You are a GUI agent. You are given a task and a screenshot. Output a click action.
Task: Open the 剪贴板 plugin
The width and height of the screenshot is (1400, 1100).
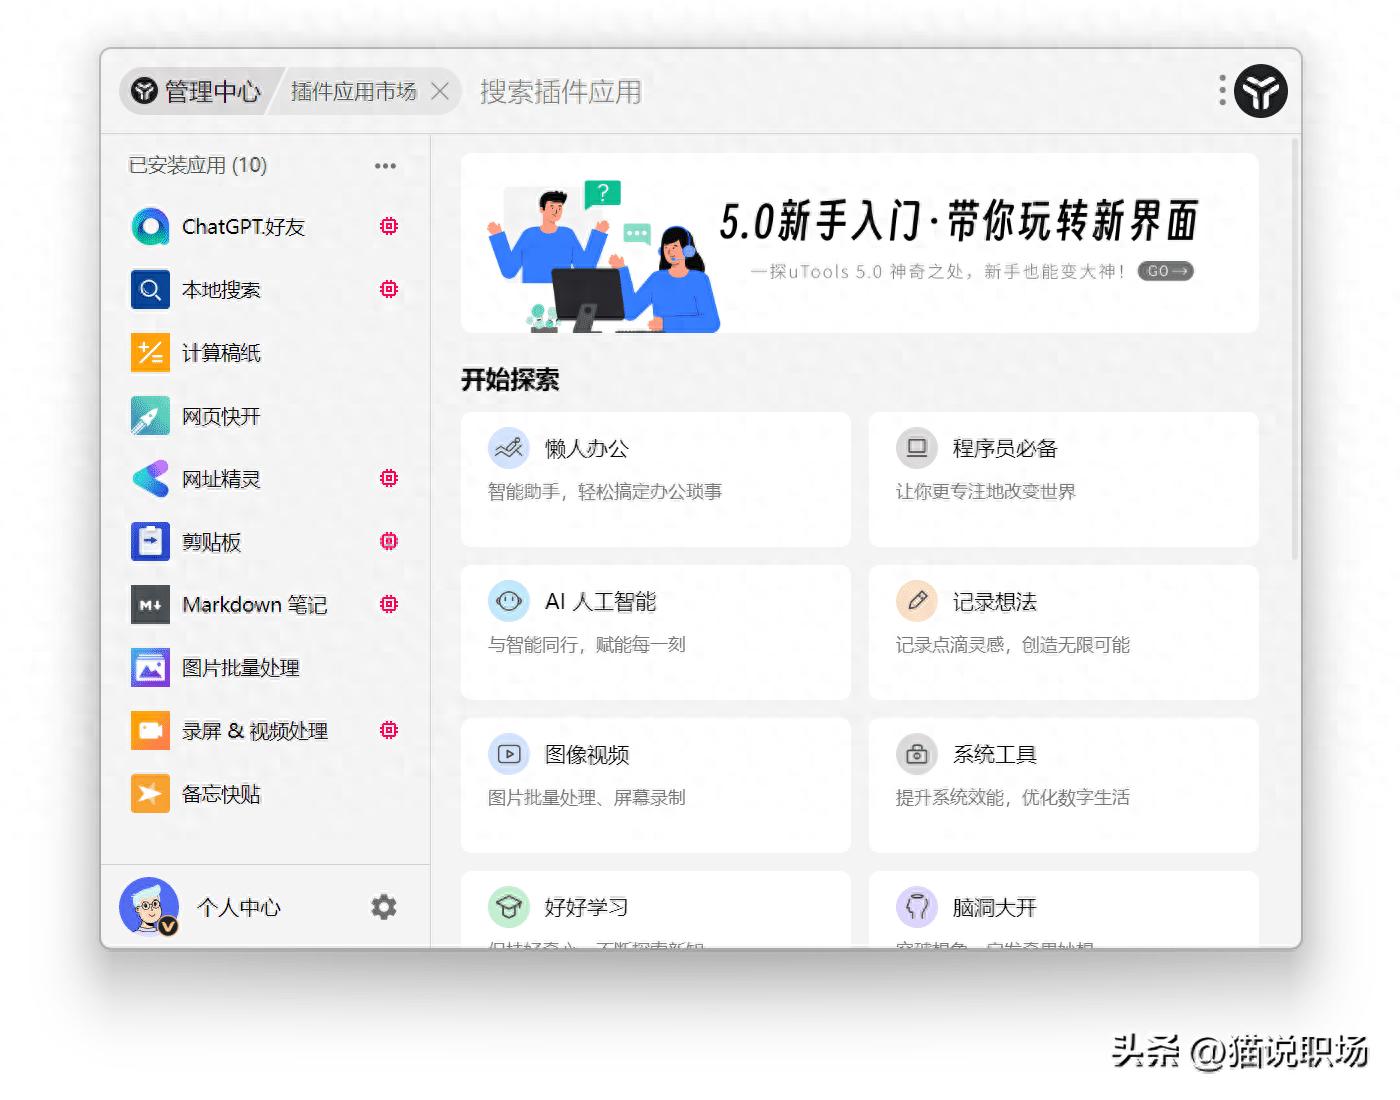150,541
